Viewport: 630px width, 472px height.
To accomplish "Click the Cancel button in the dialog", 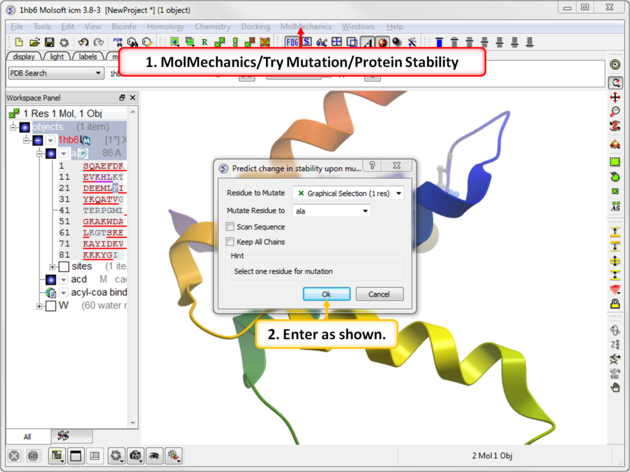I will click(379, 294).
